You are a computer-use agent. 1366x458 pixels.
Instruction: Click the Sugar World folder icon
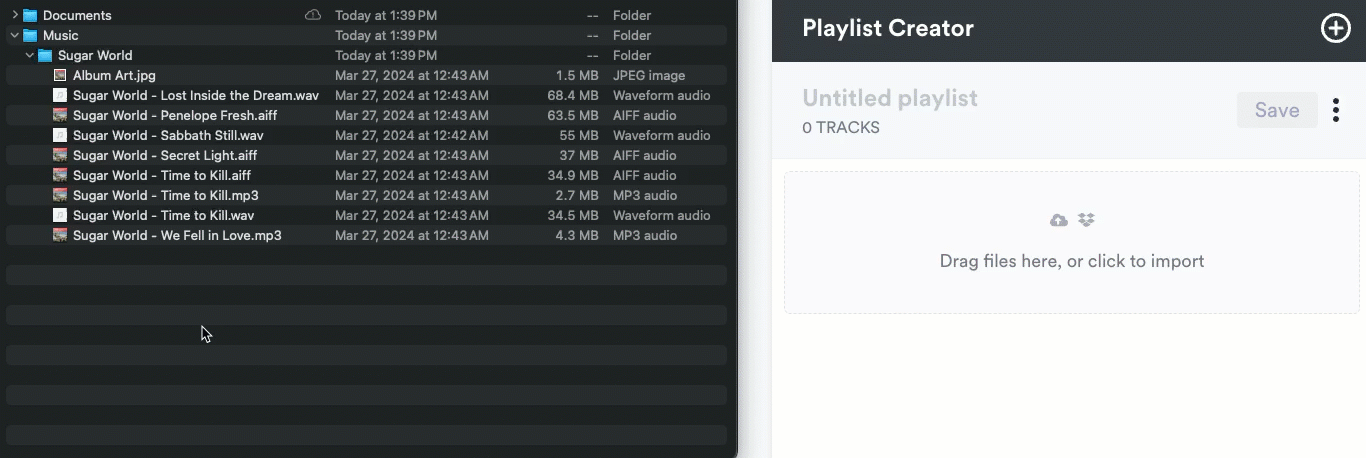[x=45, y=56]
